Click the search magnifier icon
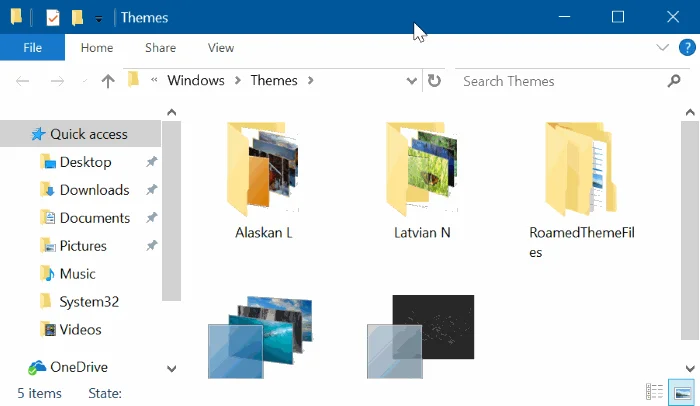Image resolution: width=700 pixels, height=406 pixels. coord(674,81)
